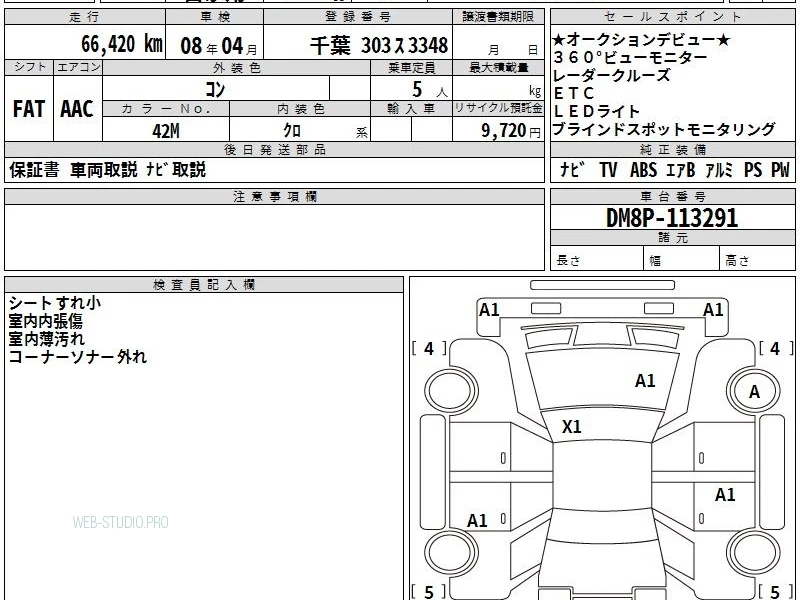The height and width of the screenshot is (600, 800).
Task: Select registration number 千葉 303ス3348
Action: tap(379, 45)
